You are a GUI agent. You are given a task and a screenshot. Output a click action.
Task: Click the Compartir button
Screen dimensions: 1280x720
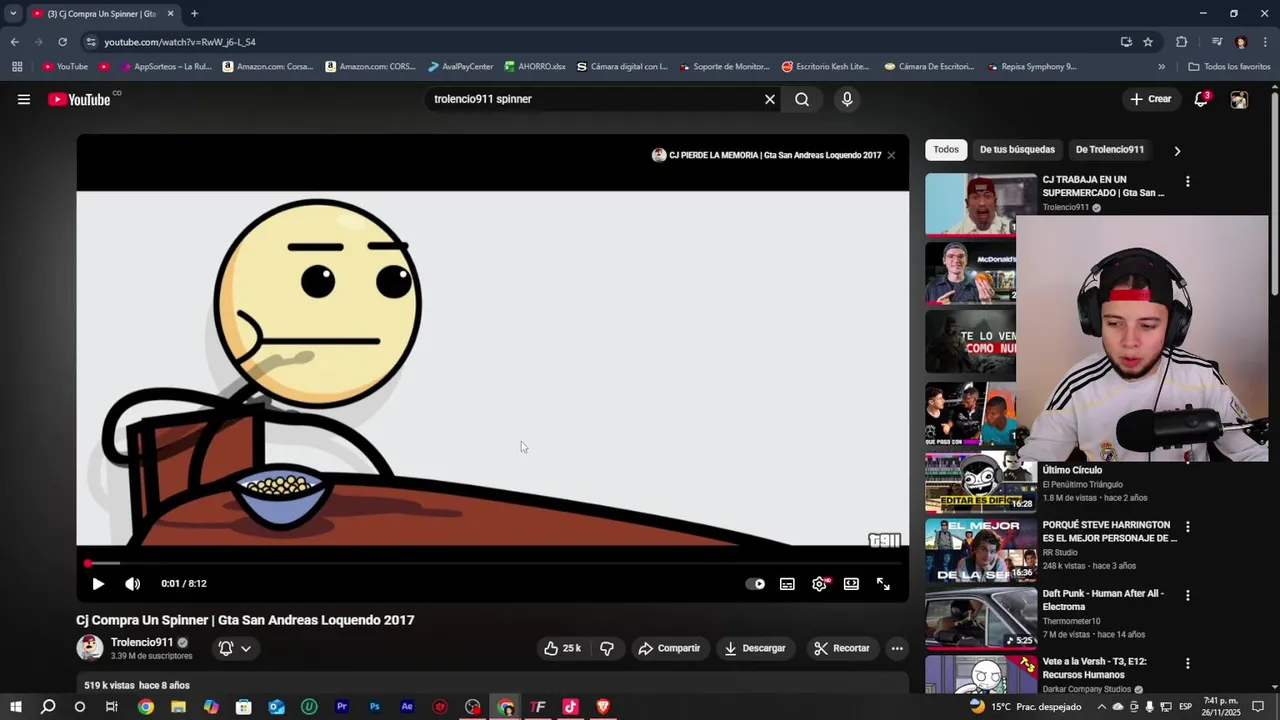click(x=669, y=648)
